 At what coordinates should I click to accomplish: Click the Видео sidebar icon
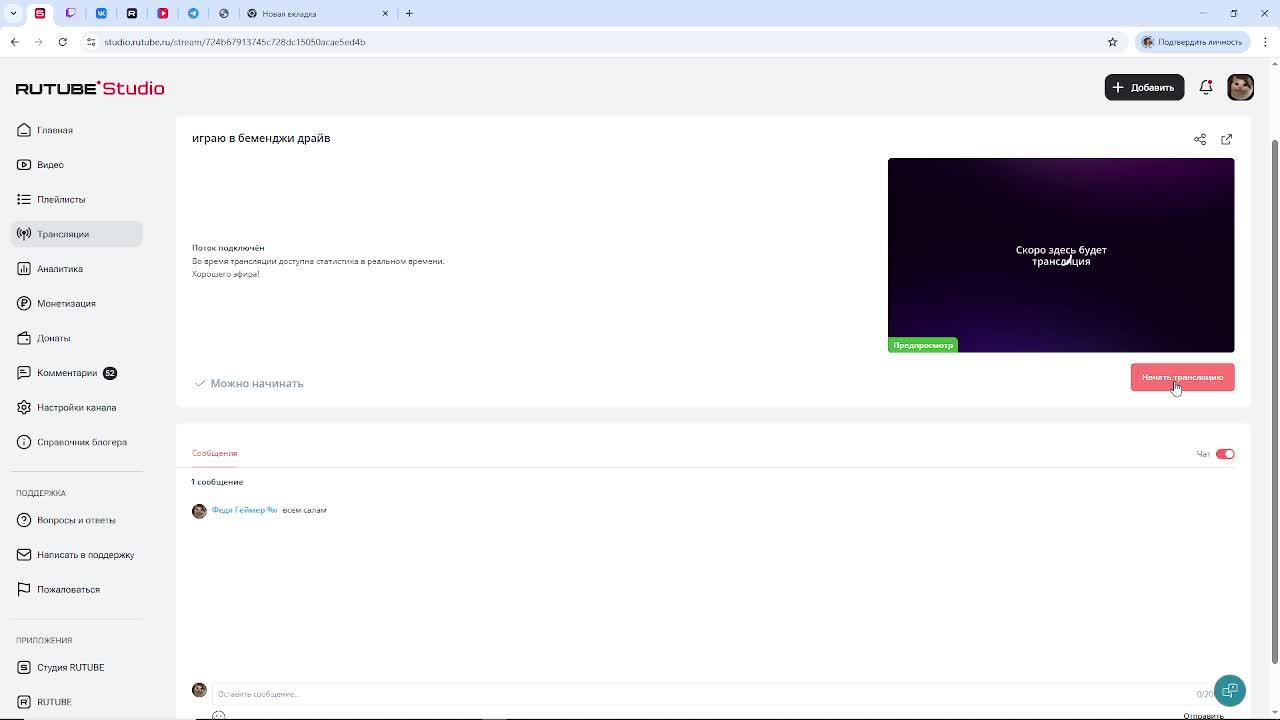tap(24, 165)
